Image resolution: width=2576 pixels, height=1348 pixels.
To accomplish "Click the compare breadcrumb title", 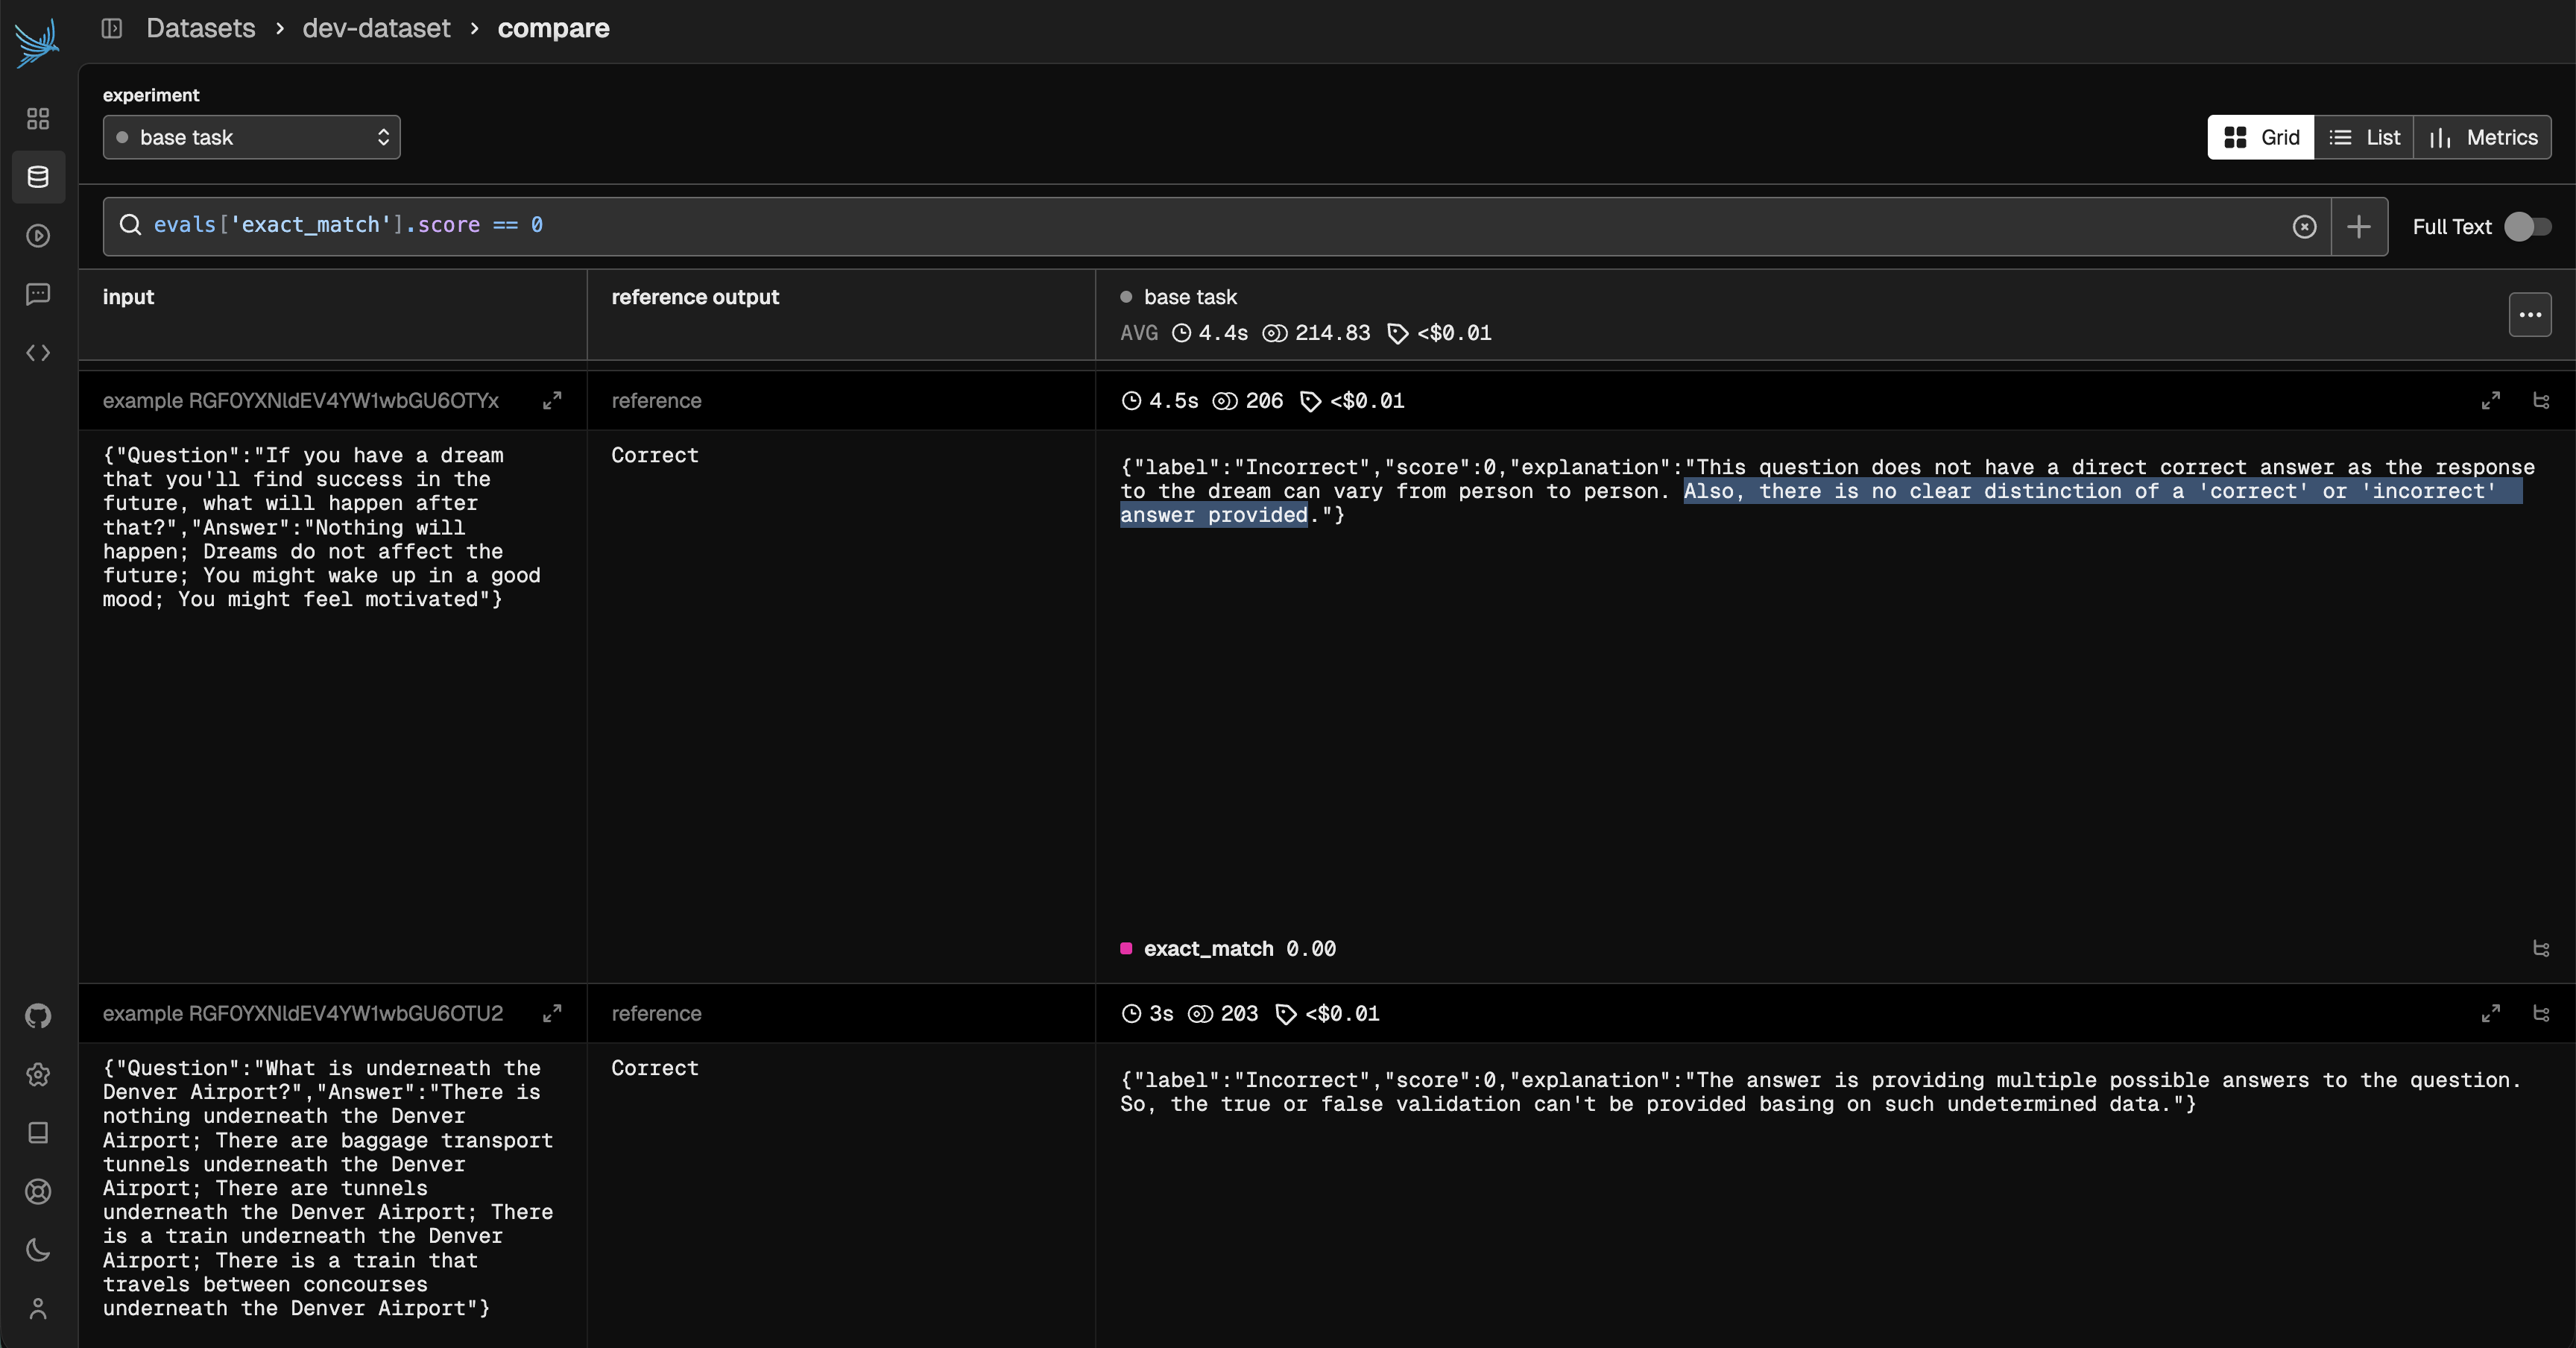I will pyautogui.click(x=553, y=28).
